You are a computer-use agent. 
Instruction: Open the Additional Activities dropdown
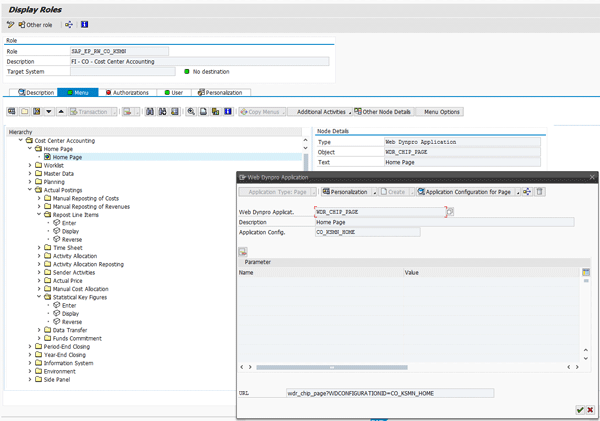point(320,112)
